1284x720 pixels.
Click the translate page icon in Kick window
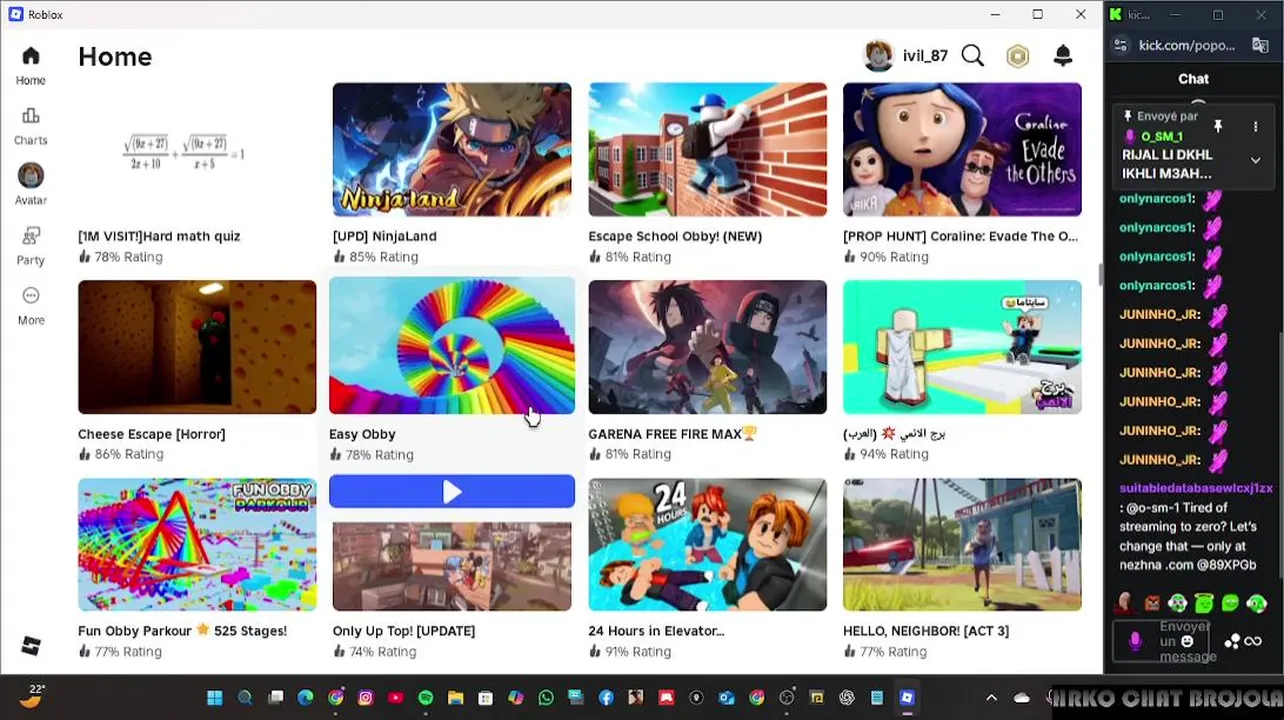click(1259, 45)
